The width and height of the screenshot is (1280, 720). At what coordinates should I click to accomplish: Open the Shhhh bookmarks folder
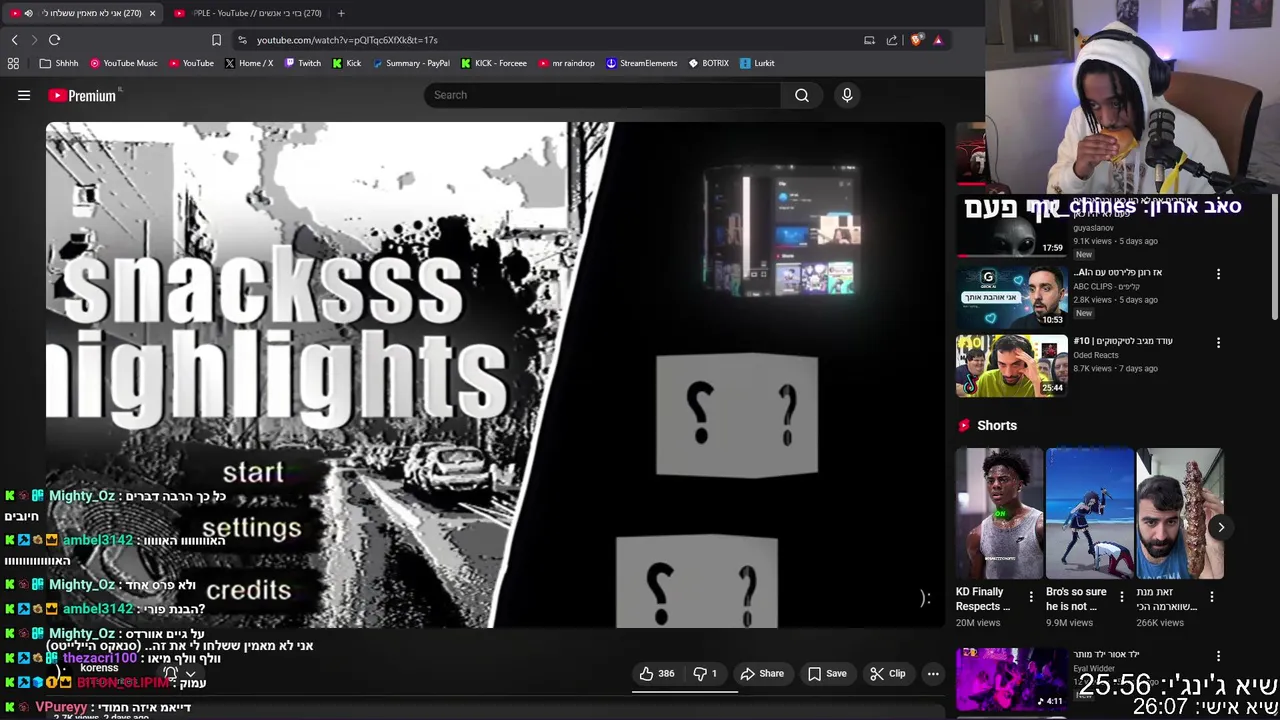pos(59,63)
